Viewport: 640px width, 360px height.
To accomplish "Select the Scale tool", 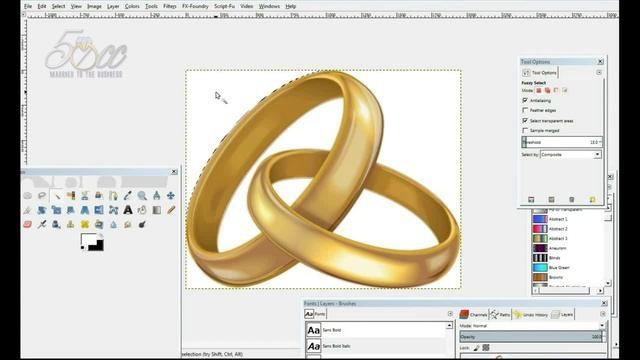I will pos(56,210).
